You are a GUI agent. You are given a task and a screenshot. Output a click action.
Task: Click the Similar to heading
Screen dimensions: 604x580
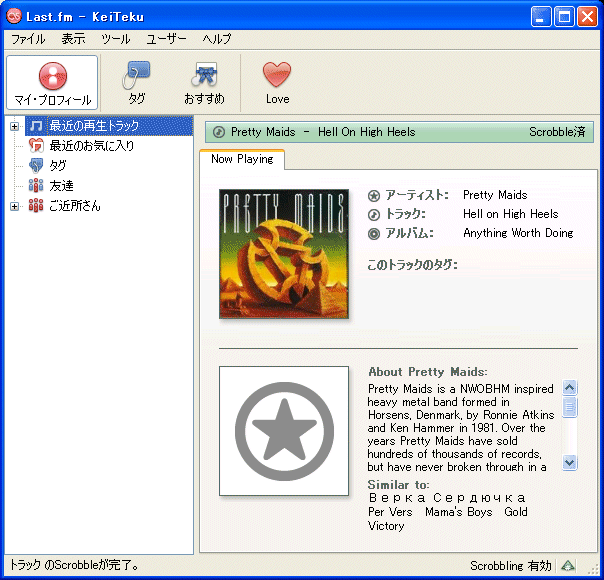tap(398, 484)
